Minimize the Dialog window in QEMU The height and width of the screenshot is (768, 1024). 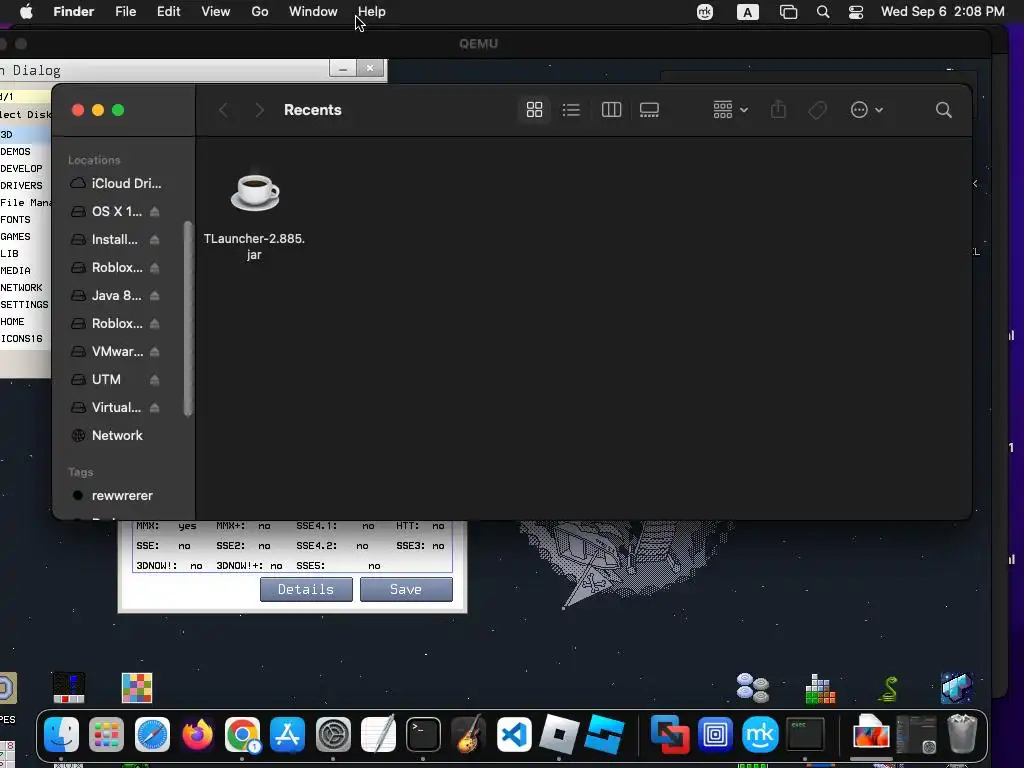pyautogui.click(x=343, y=68)
